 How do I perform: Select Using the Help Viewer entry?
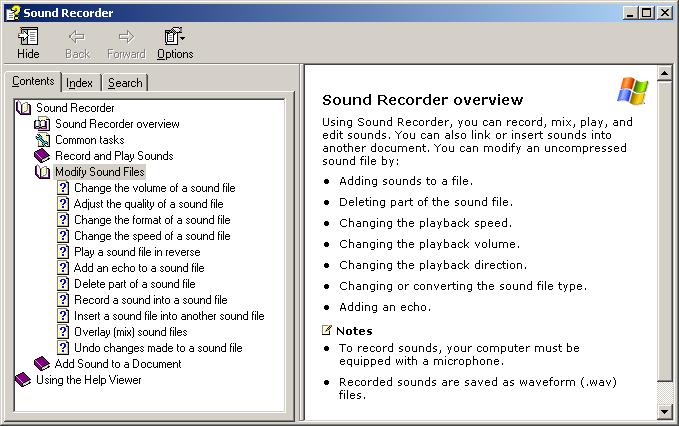click(89, 380)
